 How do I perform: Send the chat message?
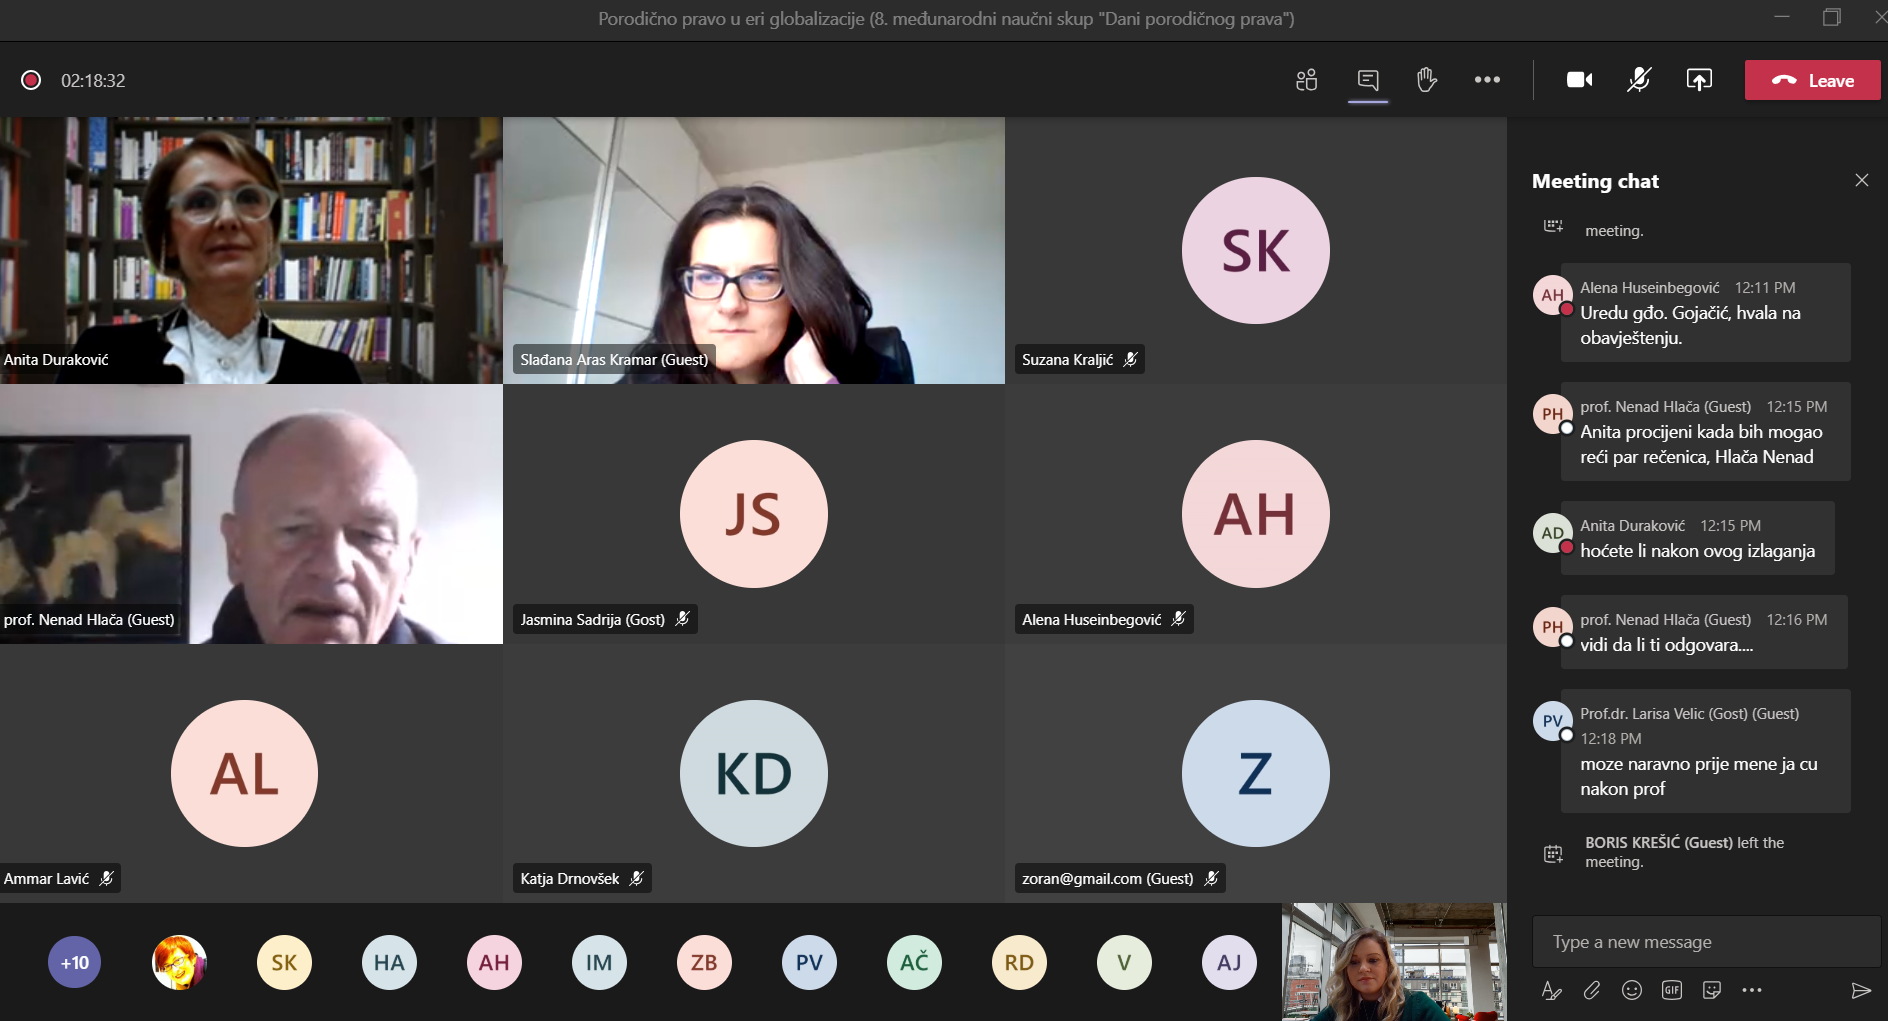(x=1860, y=990)
